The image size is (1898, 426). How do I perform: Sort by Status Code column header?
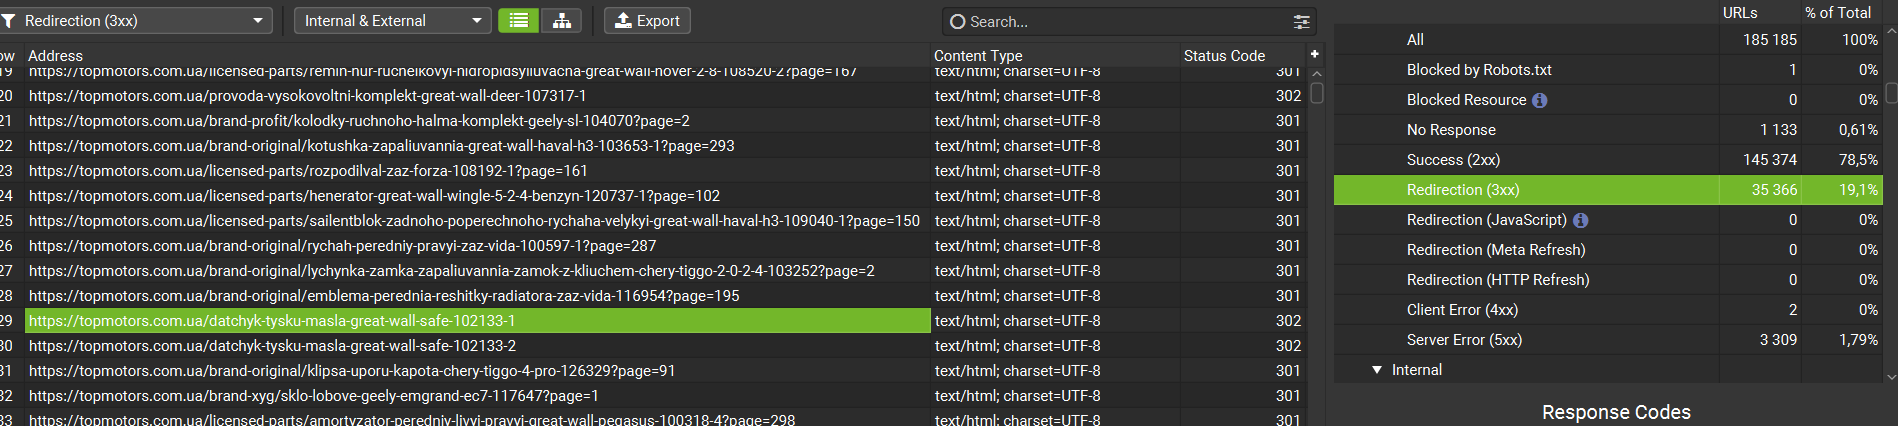1224,56
